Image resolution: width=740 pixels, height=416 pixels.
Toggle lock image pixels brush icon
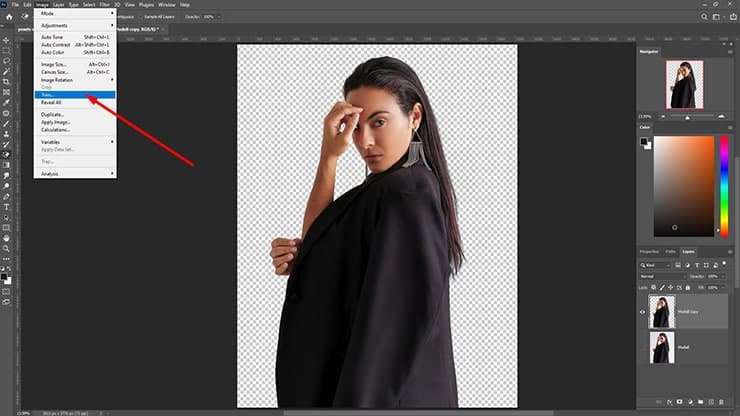pyautogui.click(x=662, y=287)
